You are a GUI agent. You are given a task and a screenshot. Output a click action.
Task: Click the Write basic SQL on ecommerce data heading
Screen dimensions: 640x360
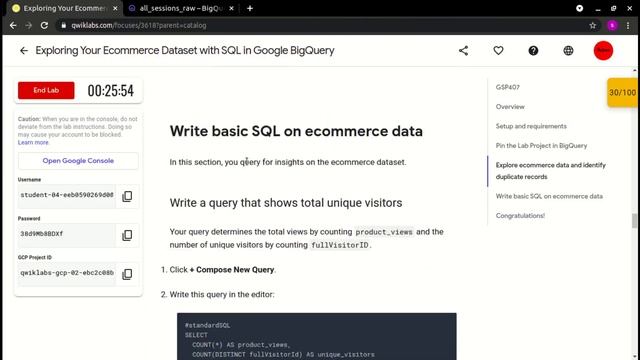(x=296, y=131)
